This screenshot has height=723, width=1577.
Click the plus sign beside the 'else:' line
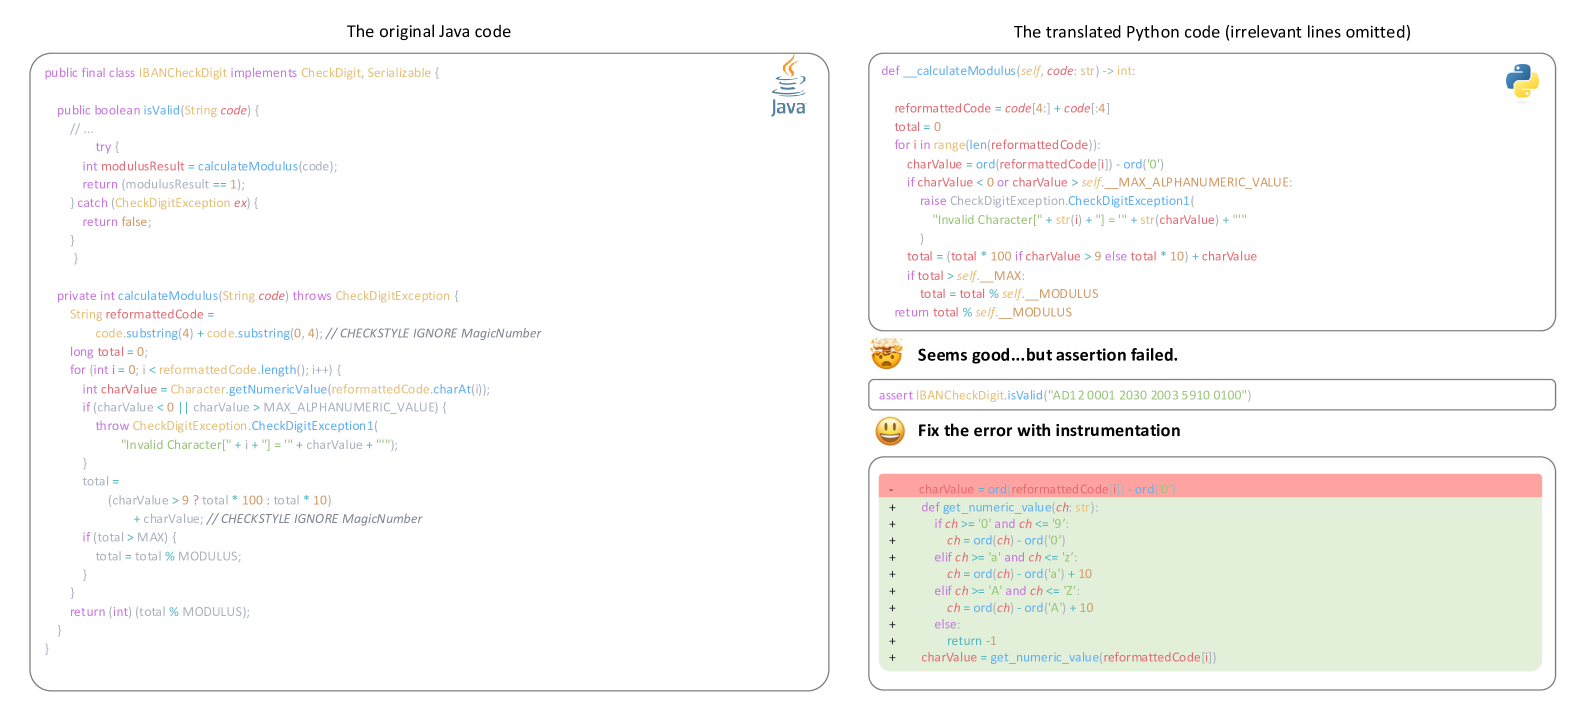pyautogui.click(x=892, y=624)
